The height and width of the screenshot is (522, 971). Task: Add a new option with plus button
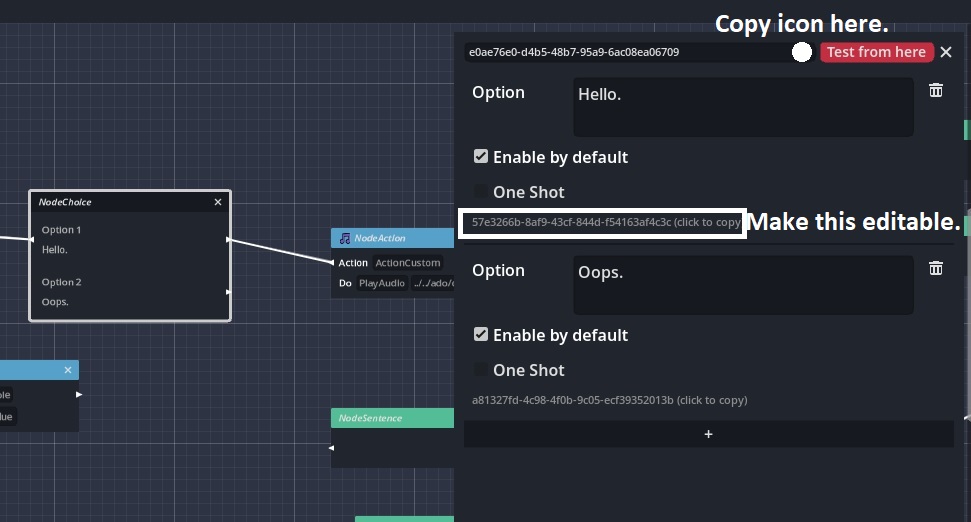(708, 434)
